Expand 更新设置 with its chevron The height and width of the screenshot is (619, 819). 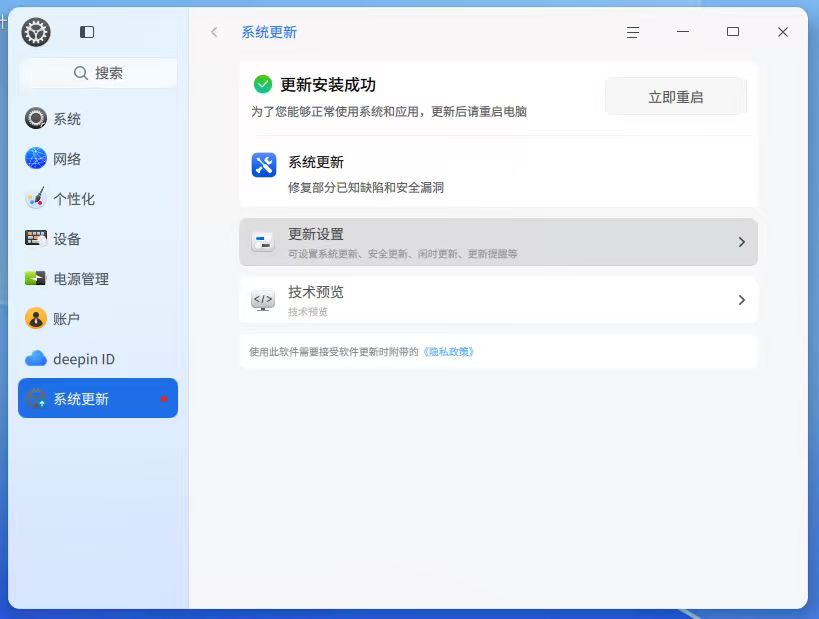[x=742, y=242]
